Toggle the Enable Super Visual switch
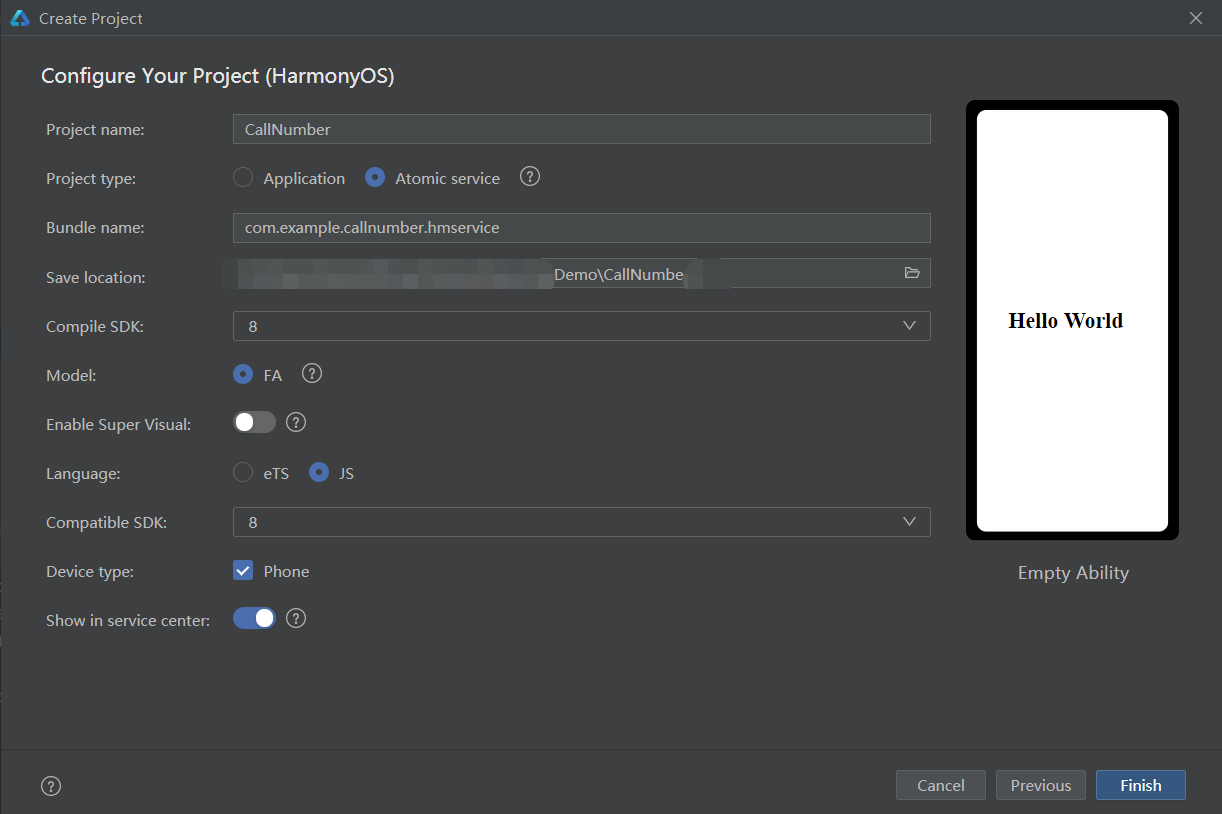The width and height of the screenshot is (1222, 814). (x=254, y=422)
